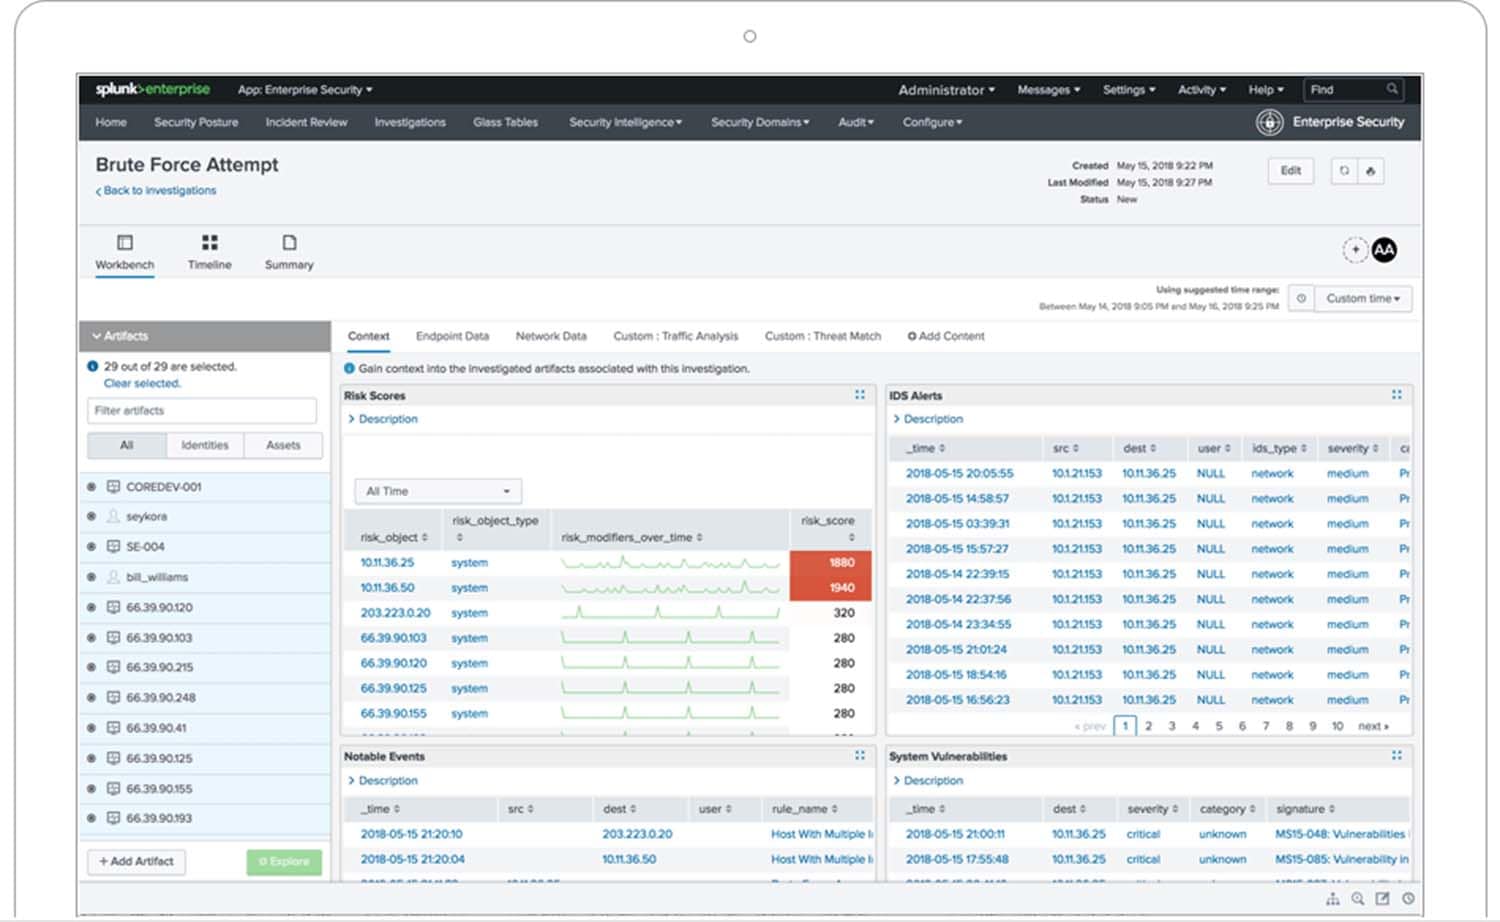Toggle selection of 66.39.90.103 artifact
This screenshot has height=922, width=1500.
[x=91, y=637]
